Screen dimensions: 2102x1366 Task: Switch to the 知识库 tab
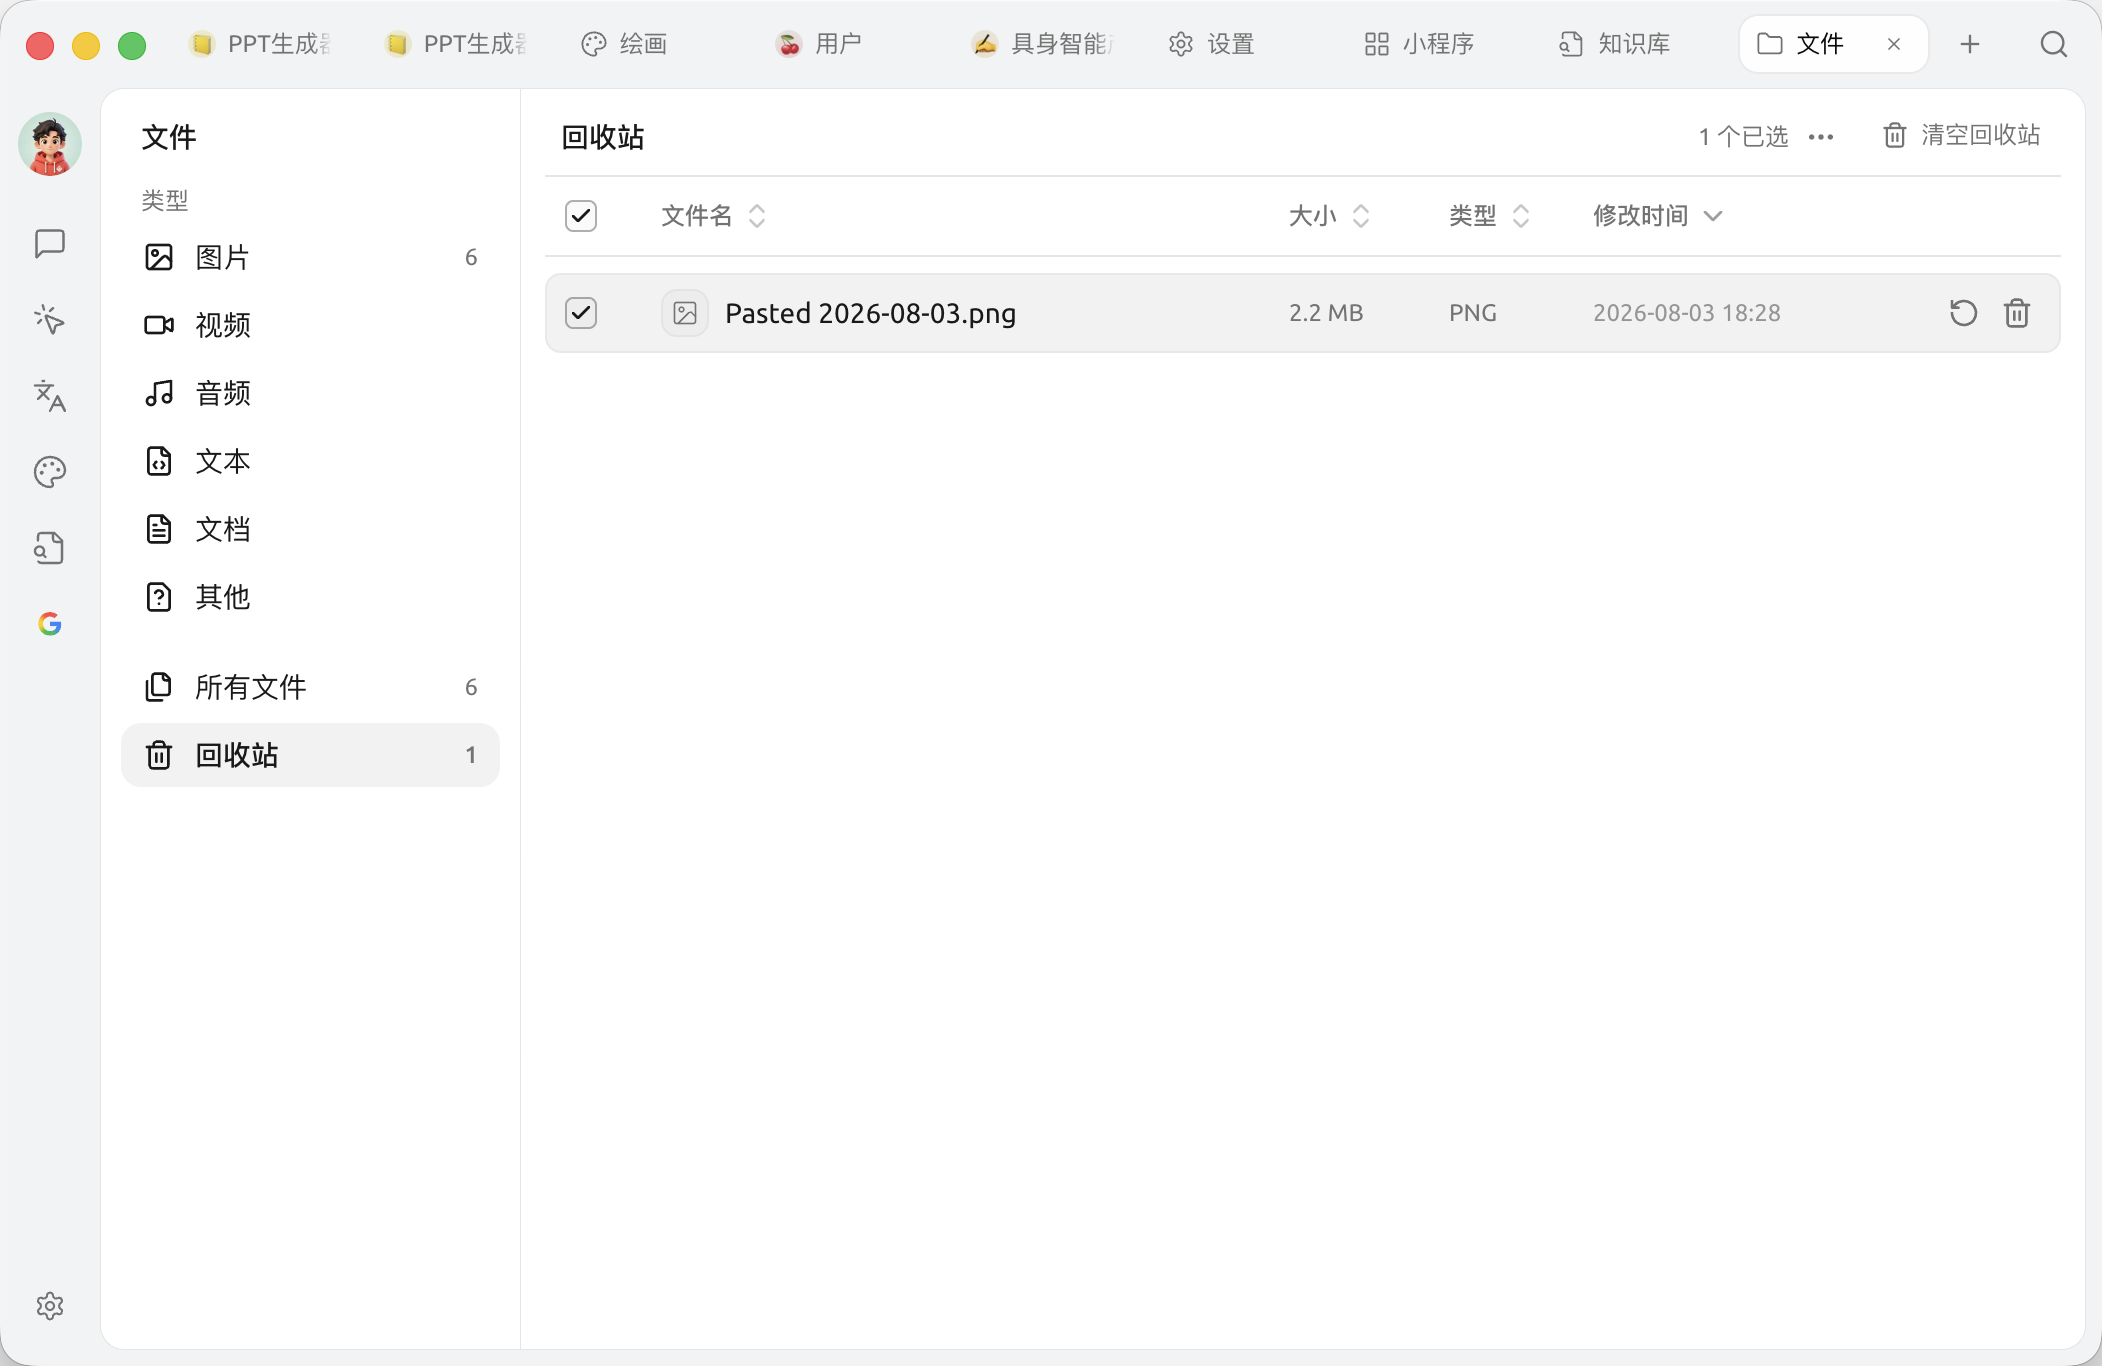point(1615,44)
